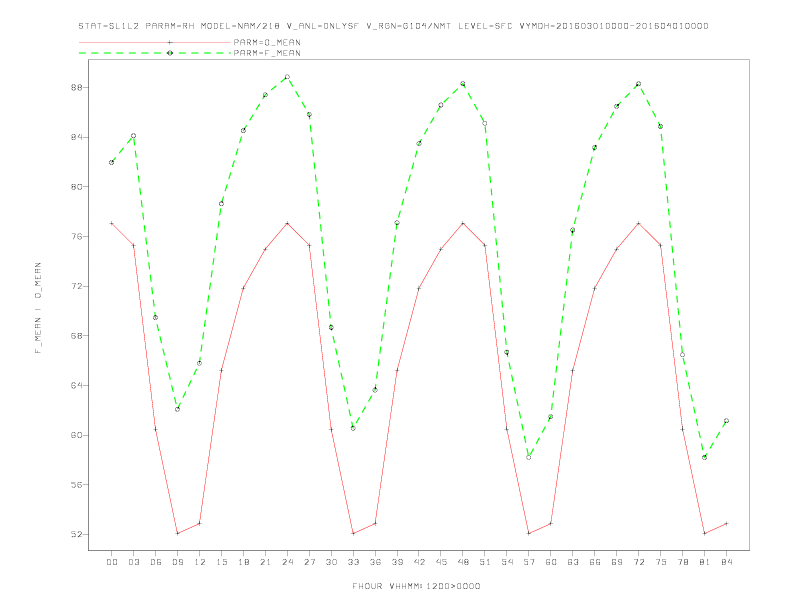
Task: Click x-axis tick label 36
Action: 375,562
